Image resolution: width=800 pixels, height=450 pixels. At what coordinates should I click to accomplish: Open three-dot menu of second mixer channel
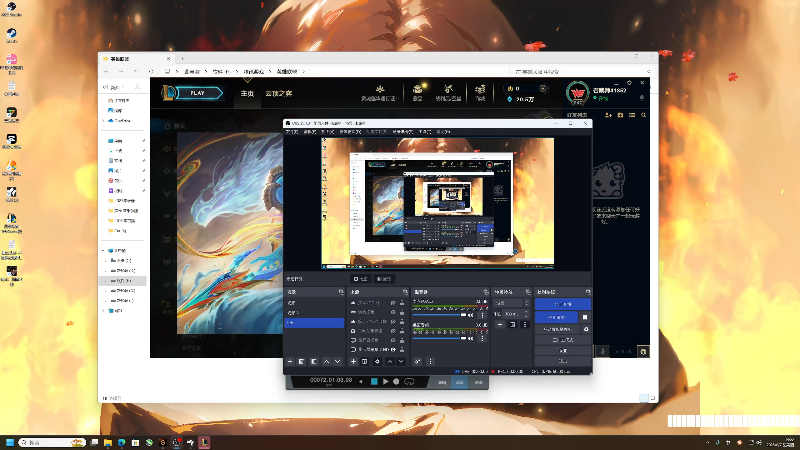[x=482, y=338]
